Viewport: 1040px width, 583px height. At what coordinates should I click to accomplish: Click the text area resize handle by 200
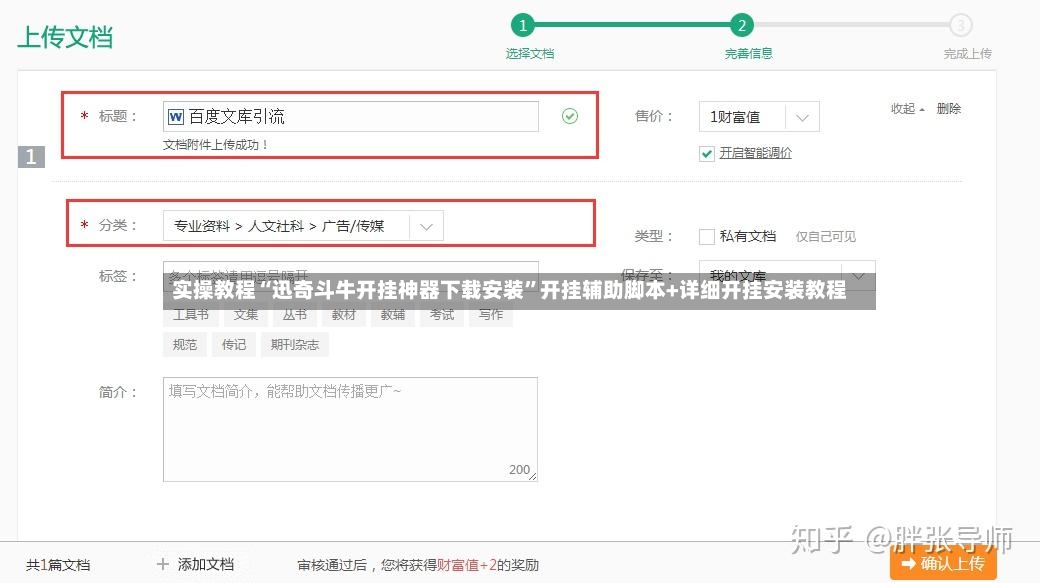click(533, 476)
